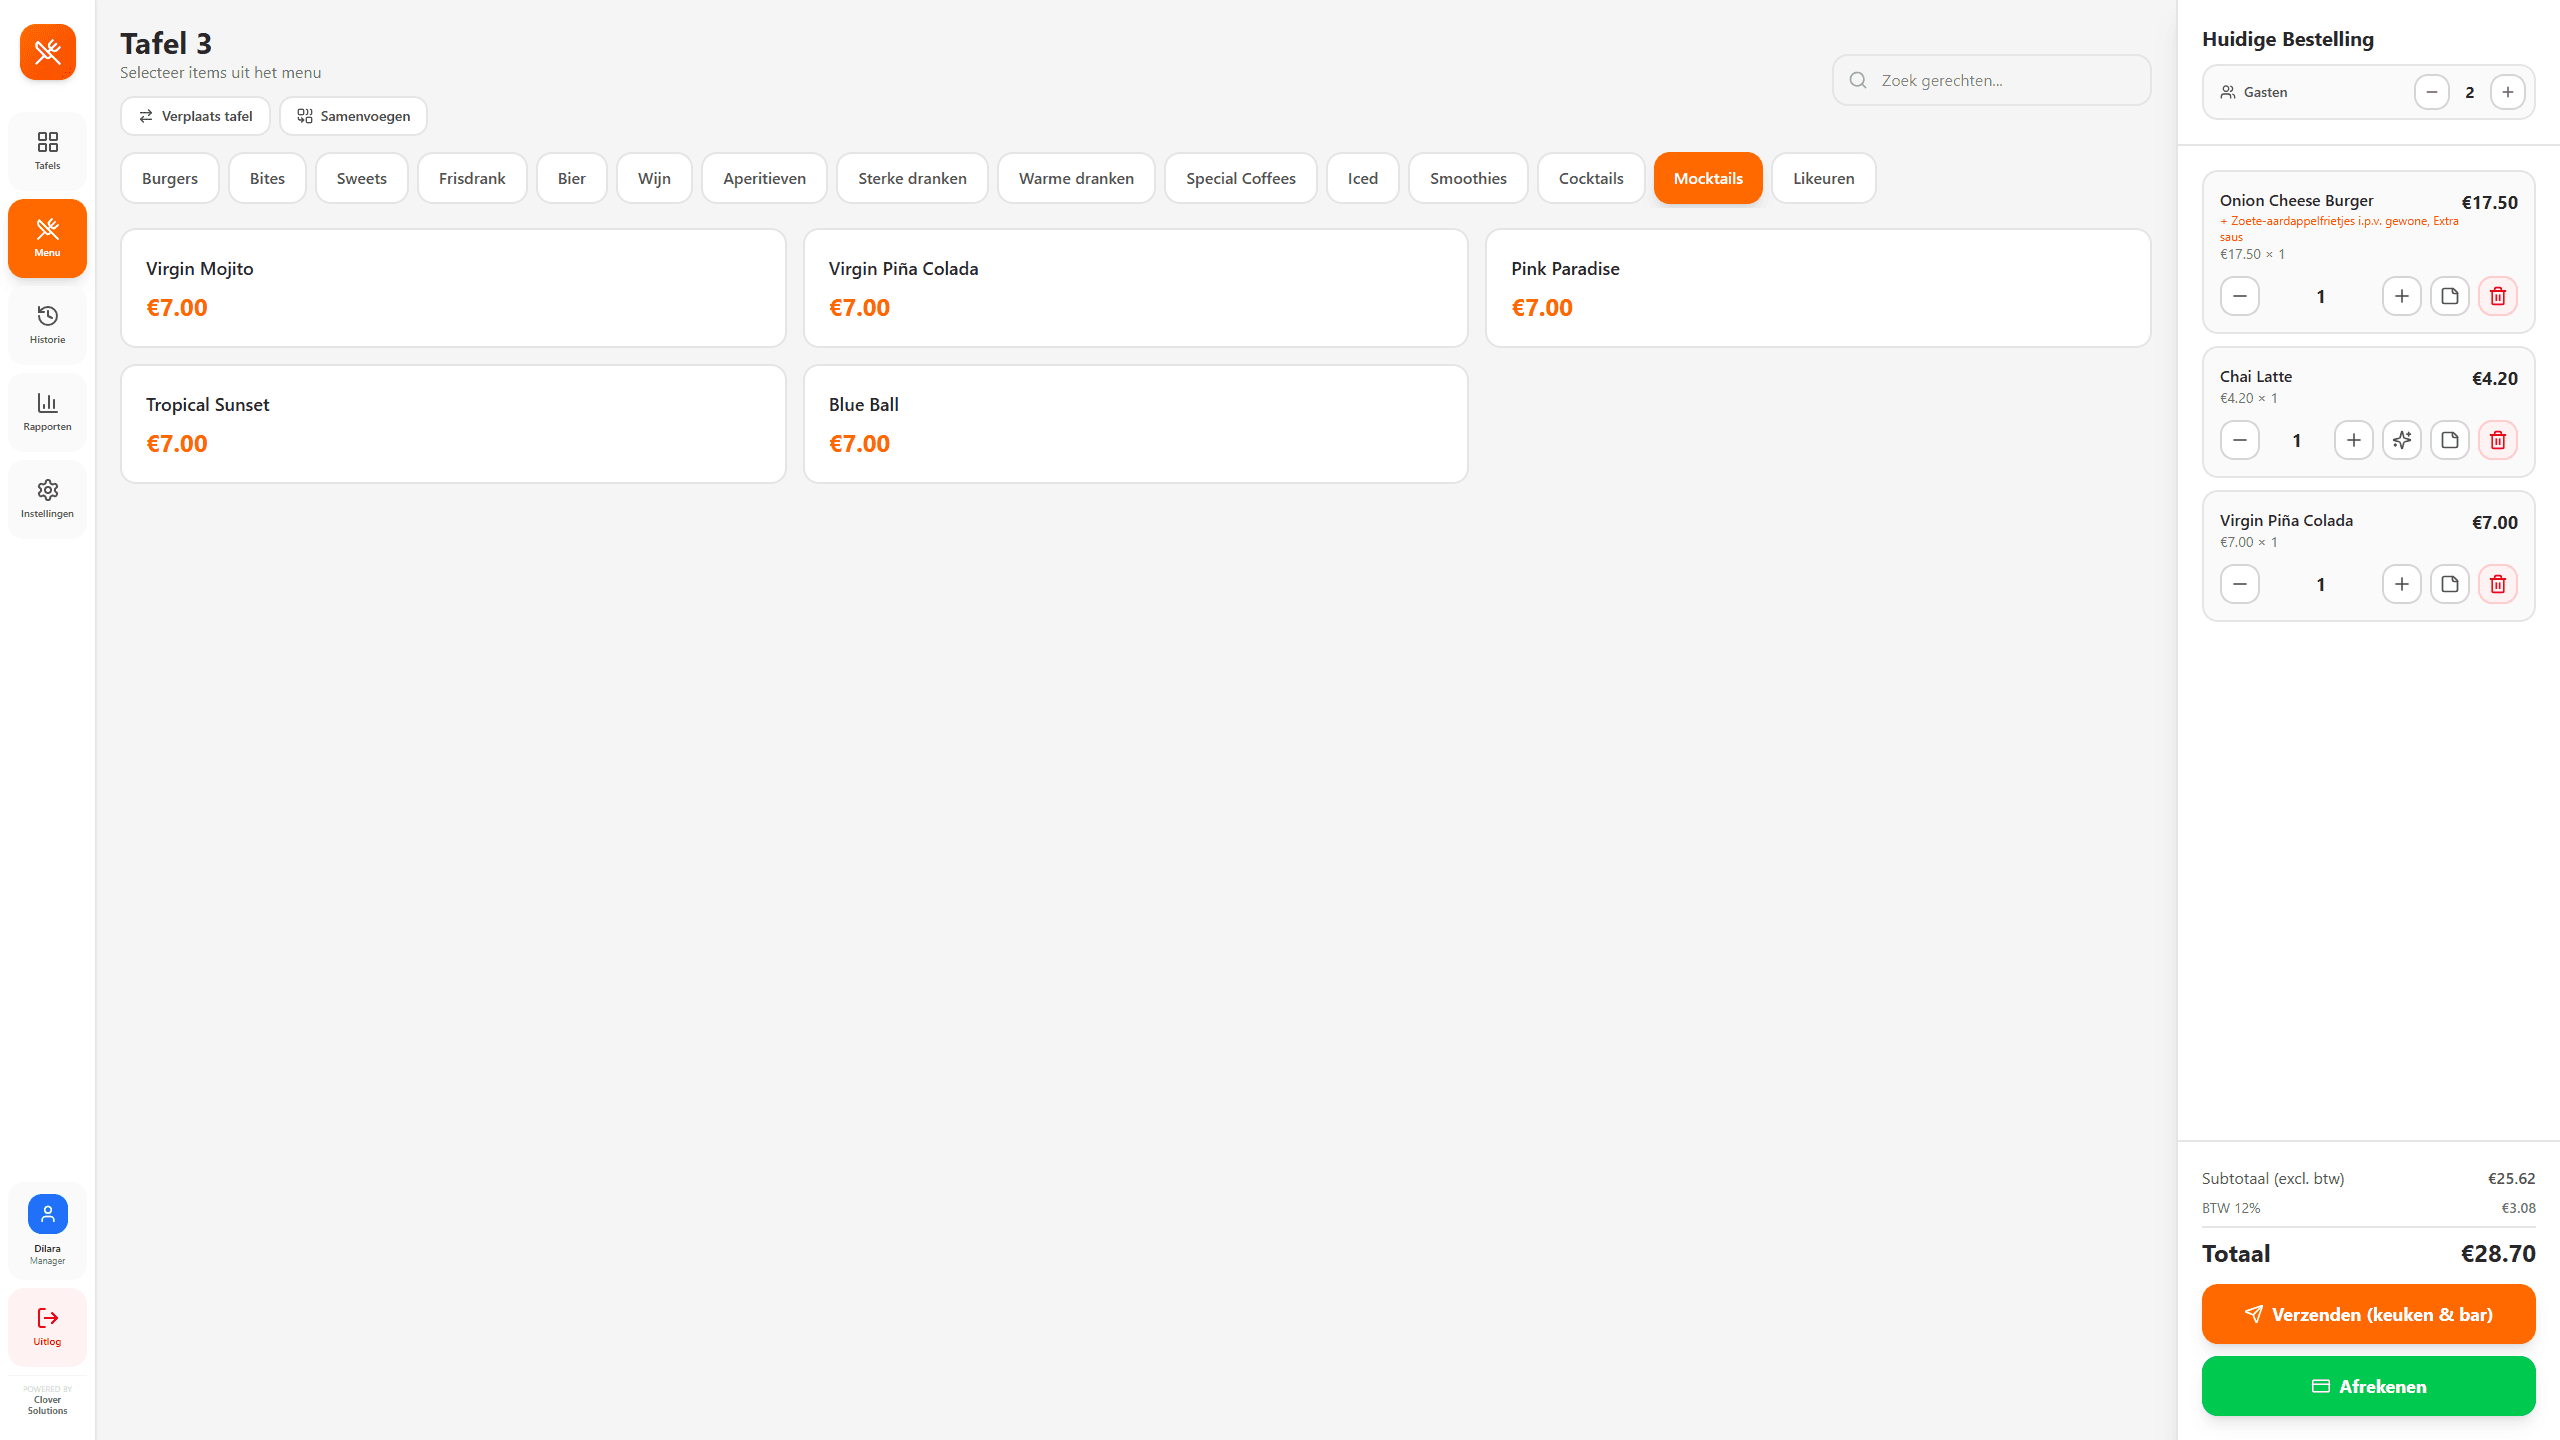Select the Aperitieven category tab
This screenshot has width=2560, height=1440.
pos(764,178)
